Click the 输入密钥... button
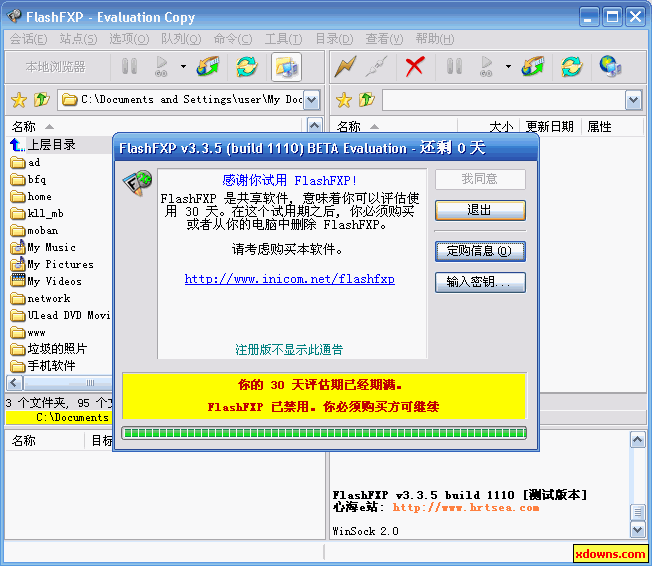 pyautogui.click(x=480, y=282)
